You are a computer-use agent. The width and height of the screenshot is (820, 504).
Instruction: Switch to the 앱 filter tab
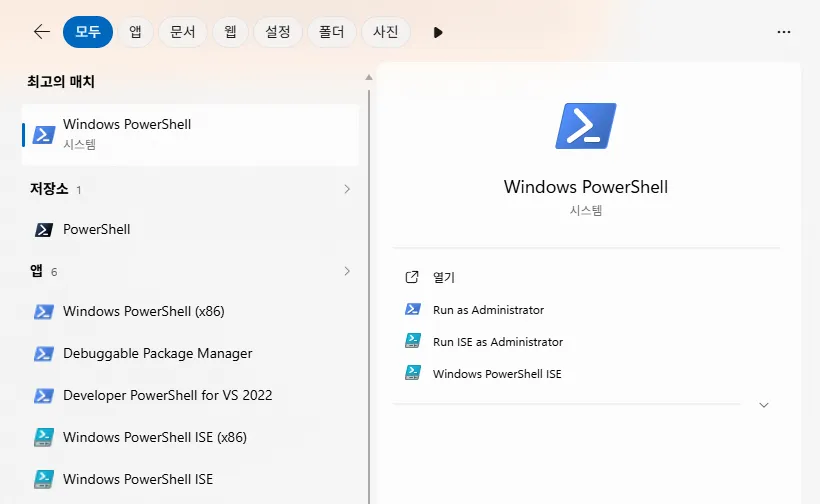135,32
